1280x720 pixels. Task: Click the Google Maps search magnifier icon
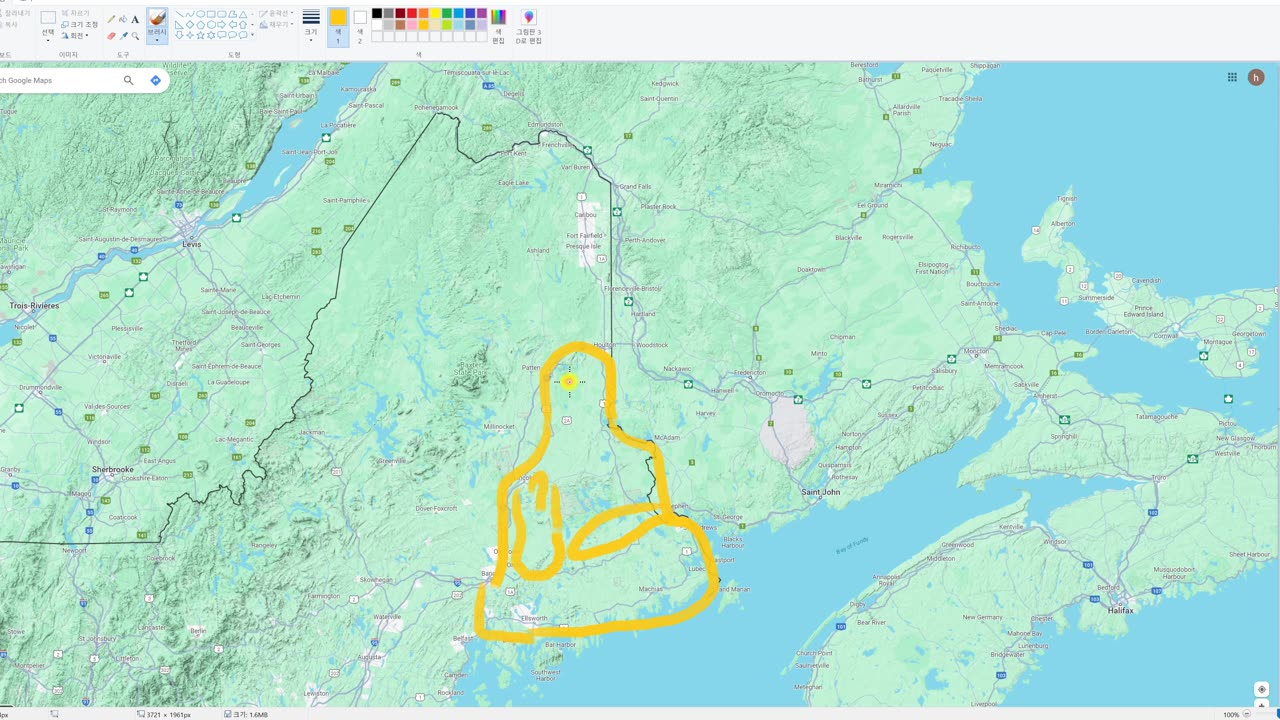click(128, 80)
